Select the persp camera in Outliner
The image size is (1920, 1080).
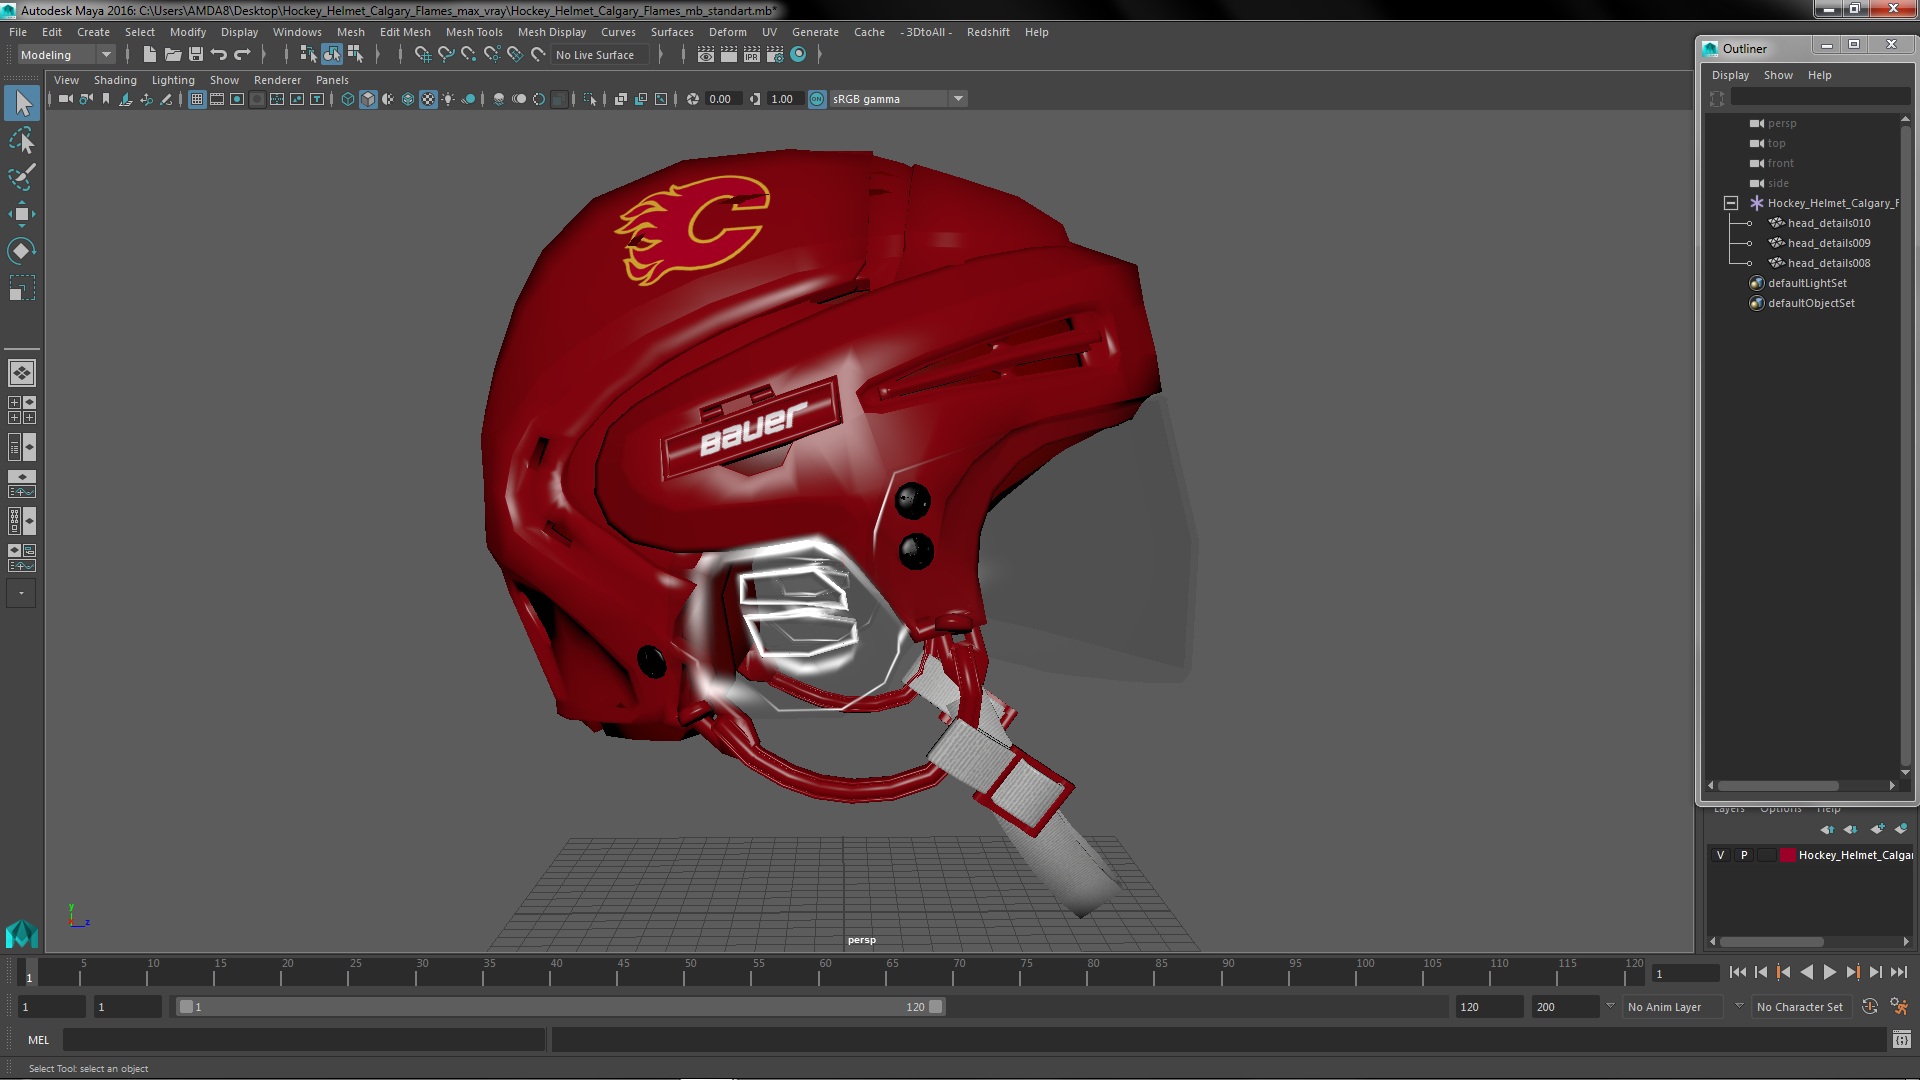point(1782,123)
